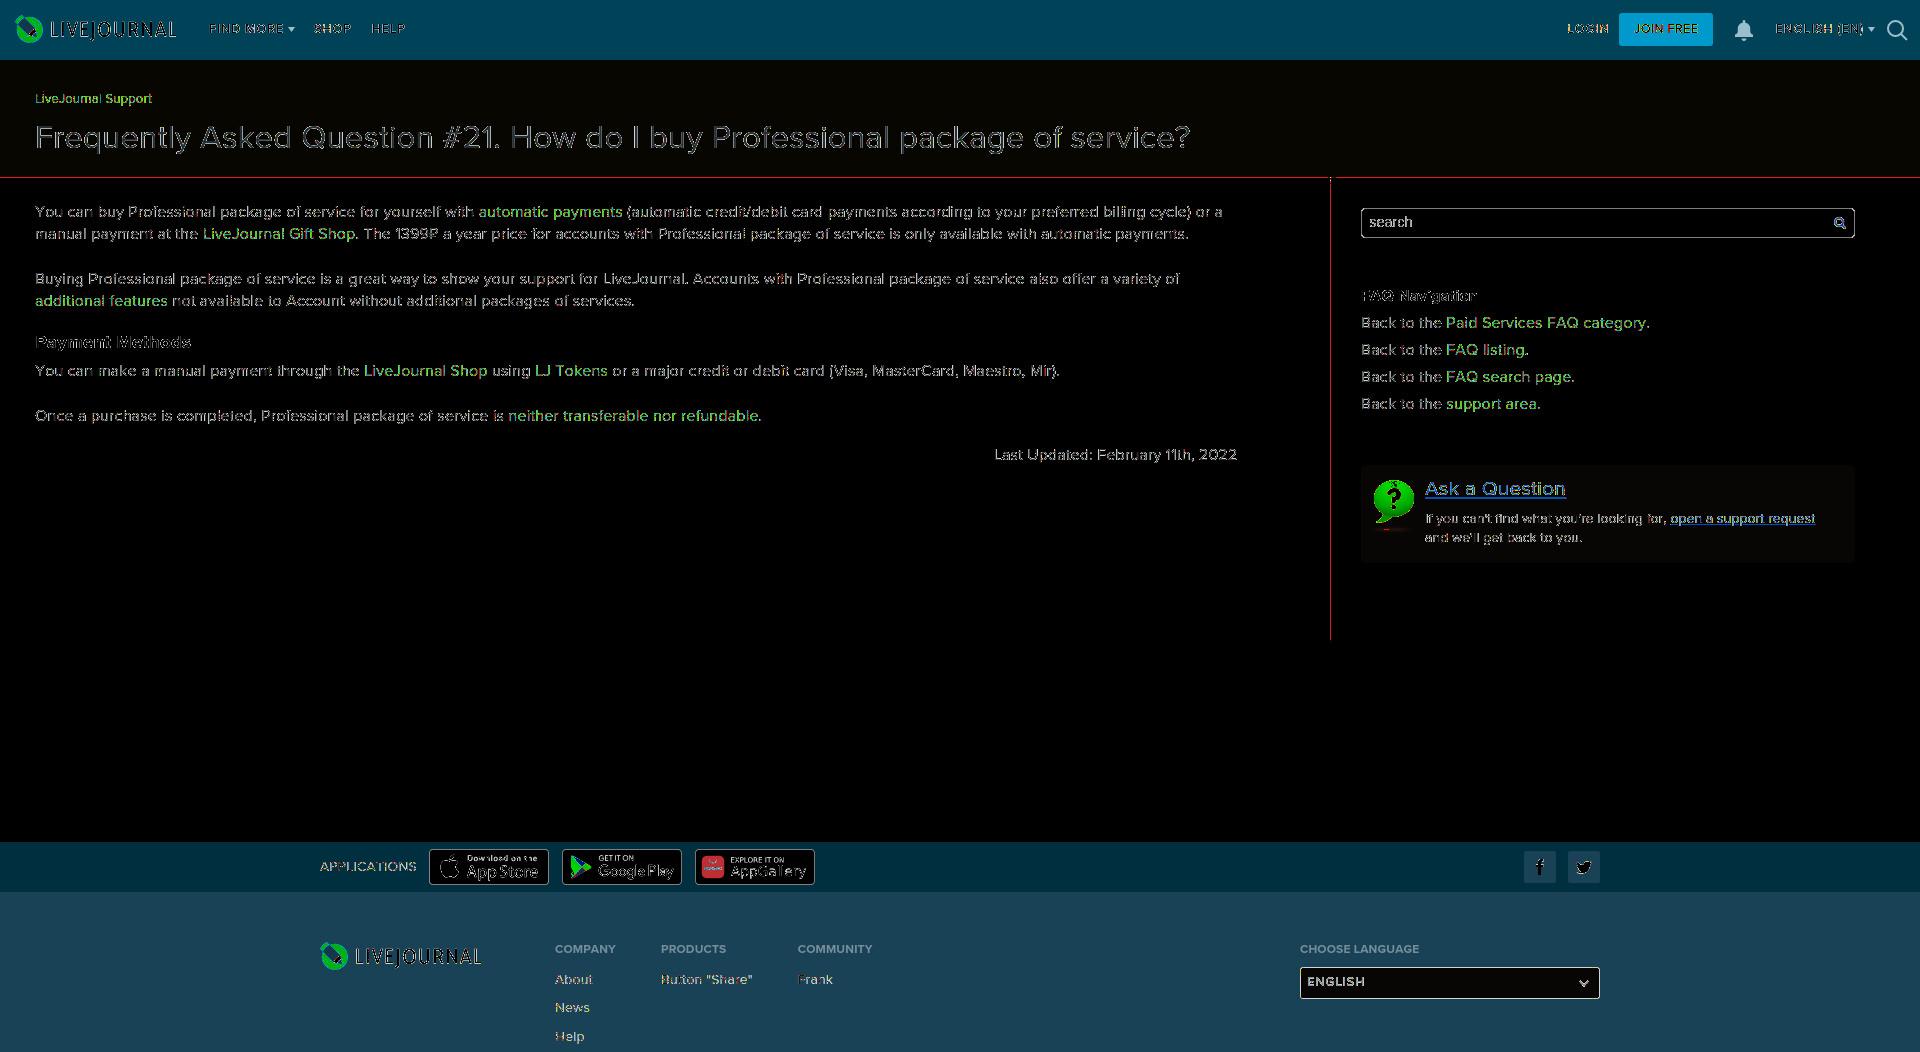Click the Ask a Question heading link
Image resolution: width=1920 pixels, height=1052 pixels.
coord(1495,489)
